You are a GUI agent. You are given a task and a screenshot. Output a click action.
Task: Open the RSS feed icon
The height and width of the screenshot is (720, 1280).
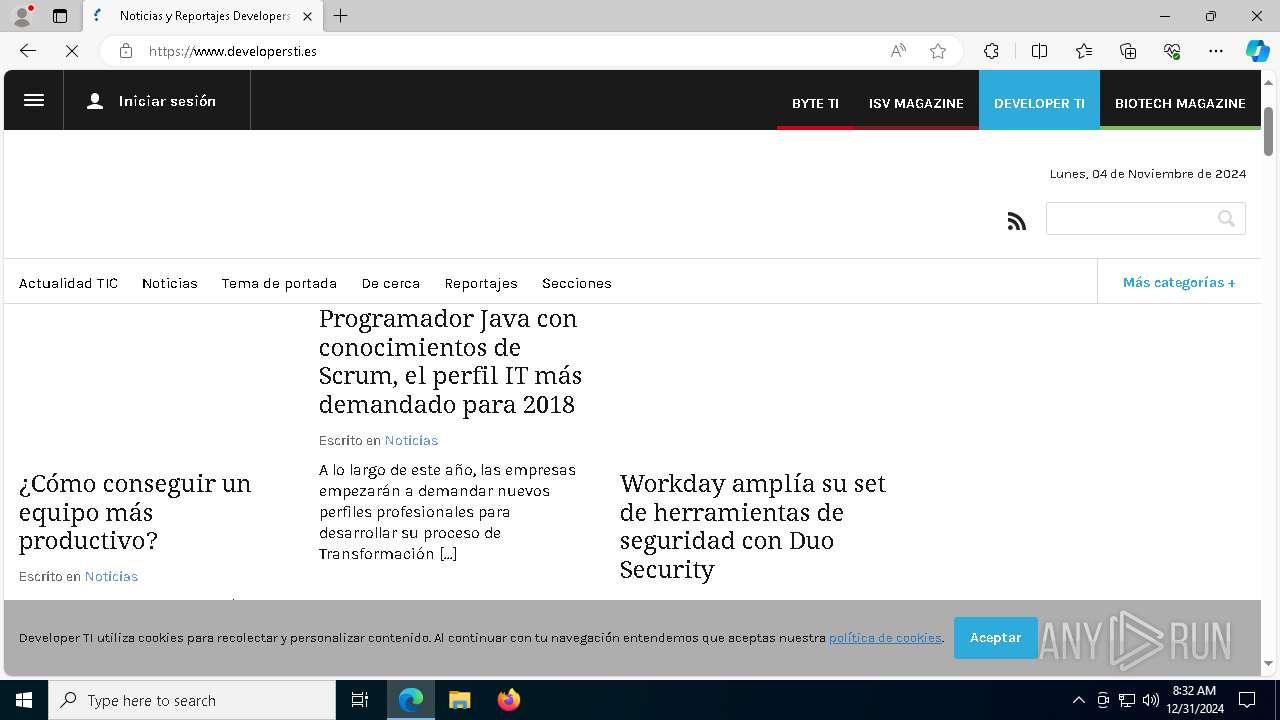1017,221
